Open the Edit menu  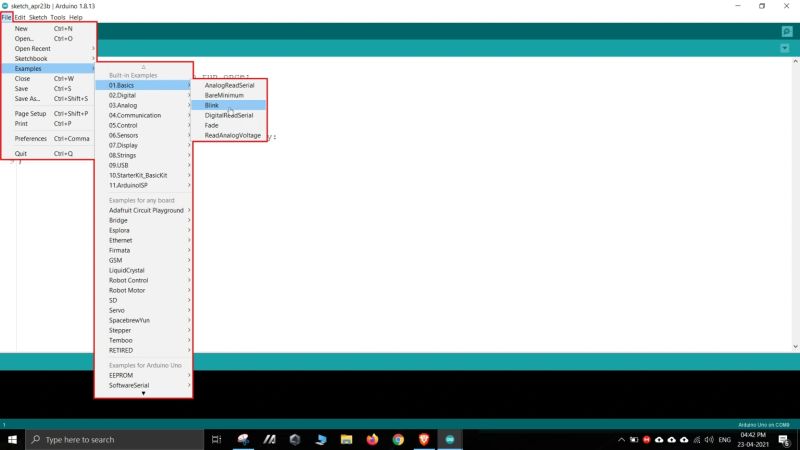(20, 17)
